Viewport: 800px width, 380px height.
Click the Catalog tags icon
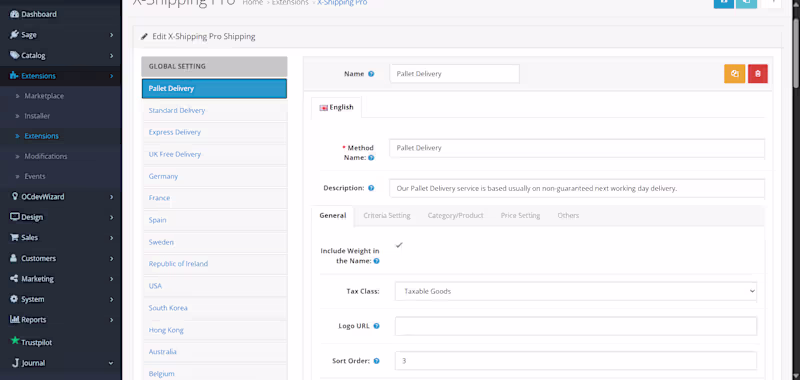click(15, 55)
